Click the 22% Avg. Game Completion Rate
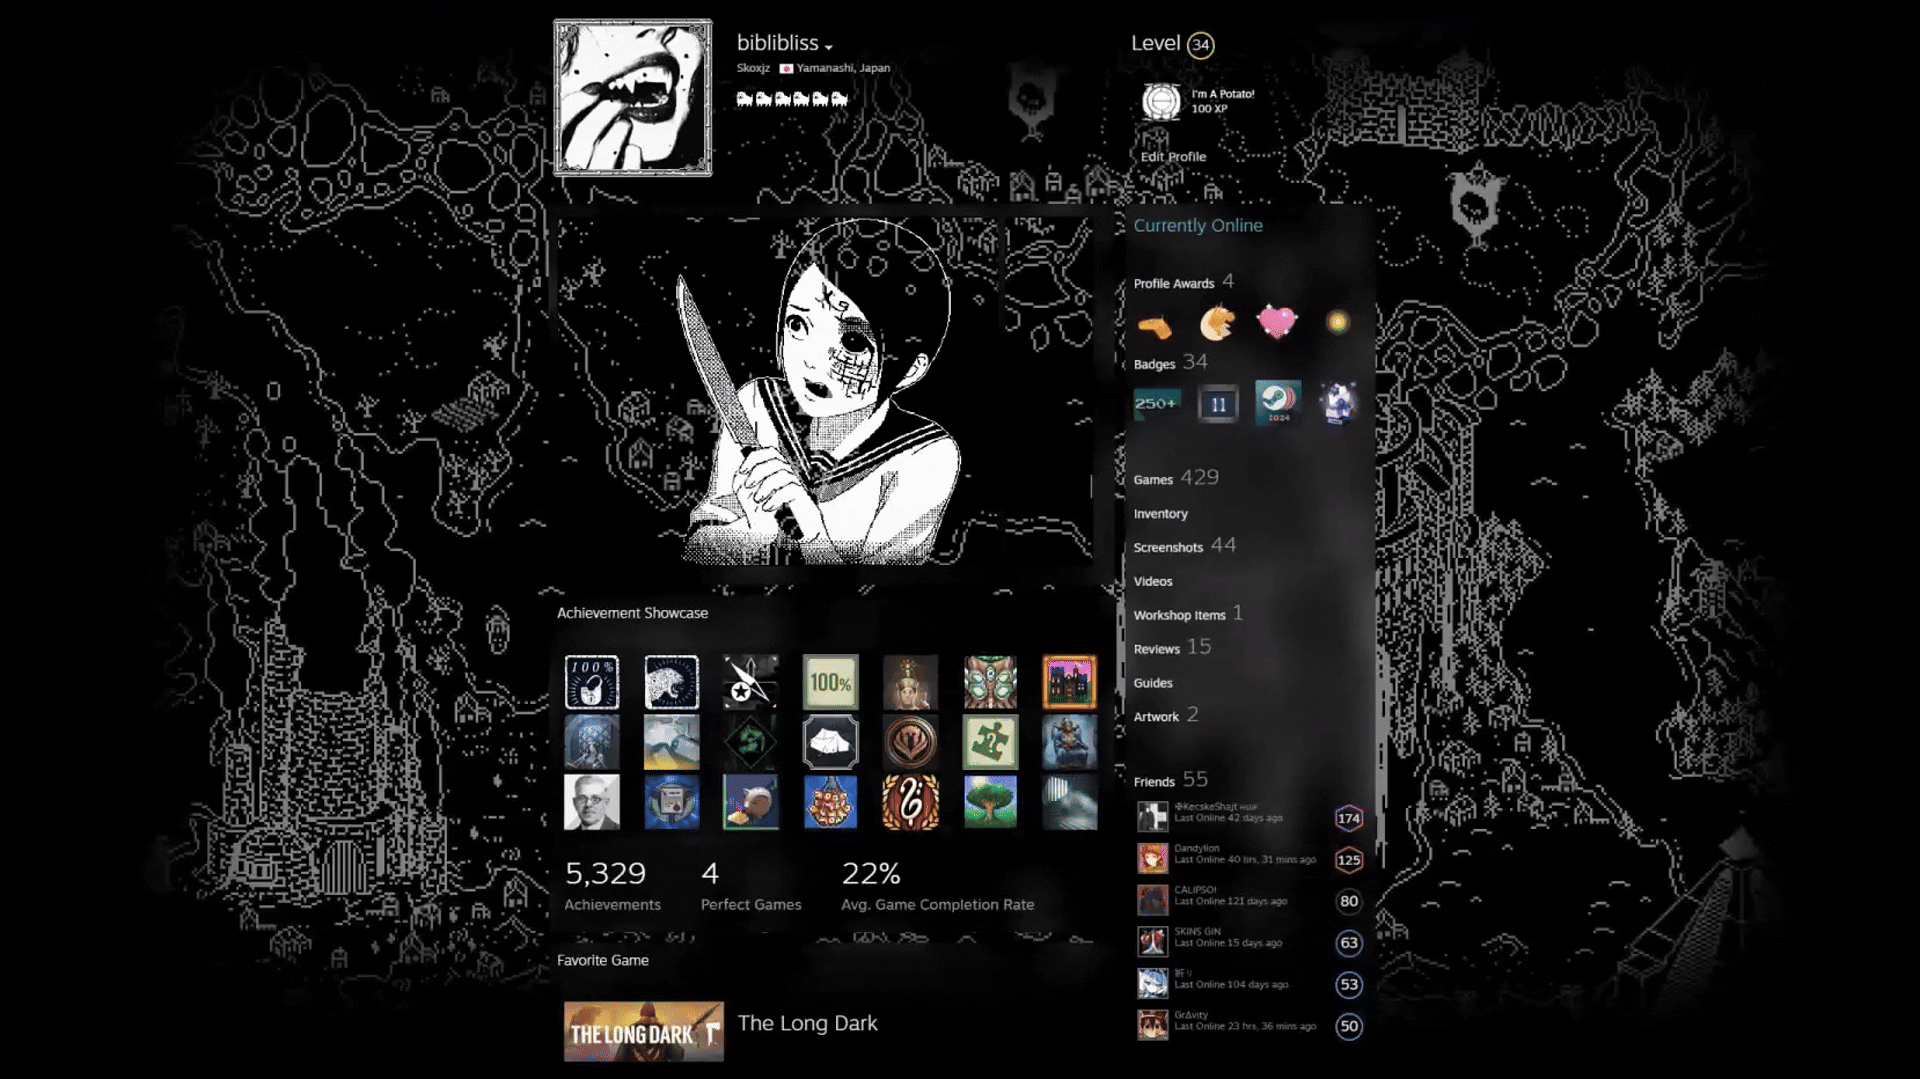 937,885
